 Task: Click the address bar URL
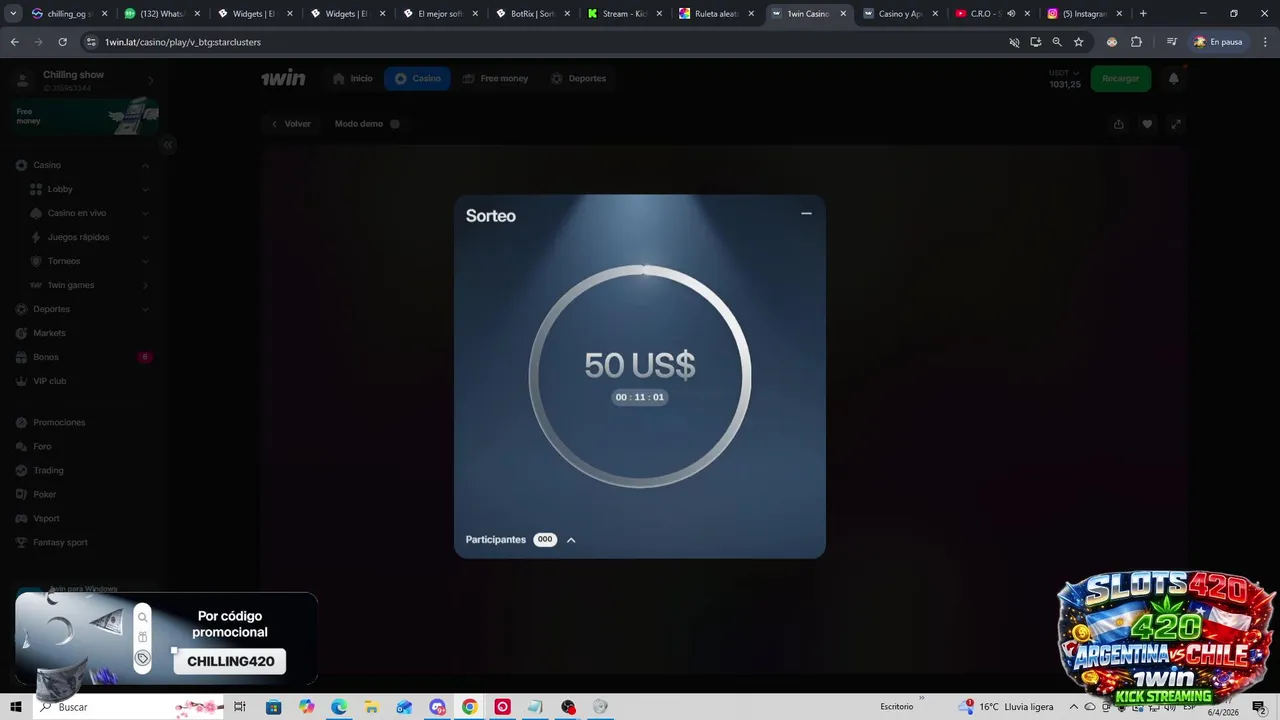tap(183, 42)
